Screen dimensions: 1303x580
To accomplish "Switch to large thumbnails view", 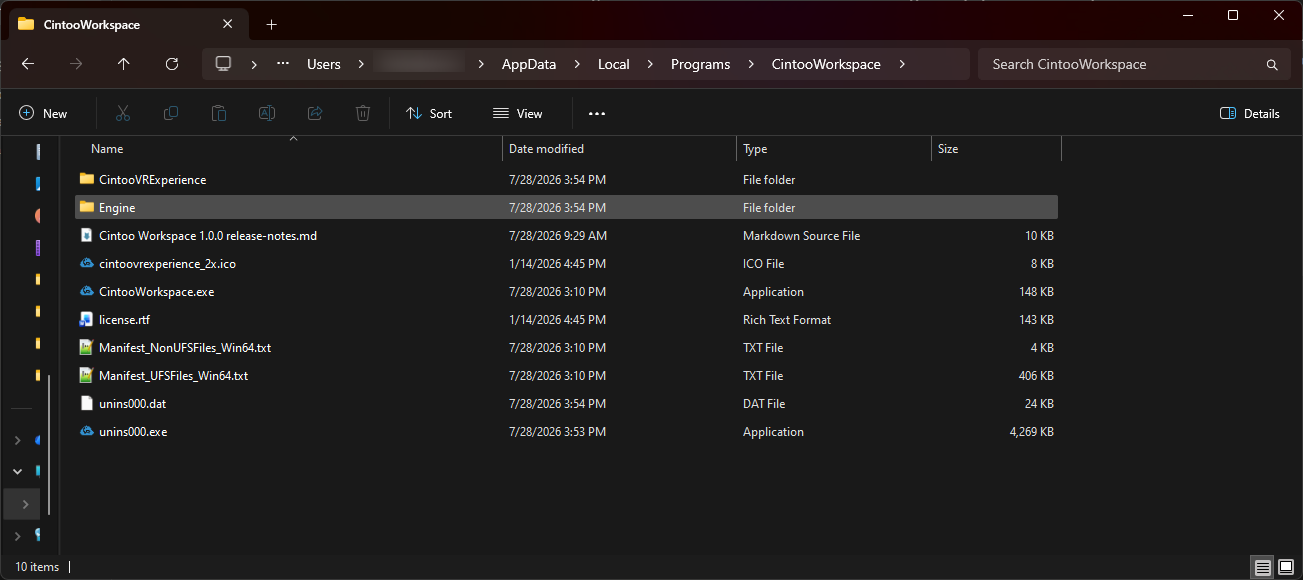I will (1286, 567).
